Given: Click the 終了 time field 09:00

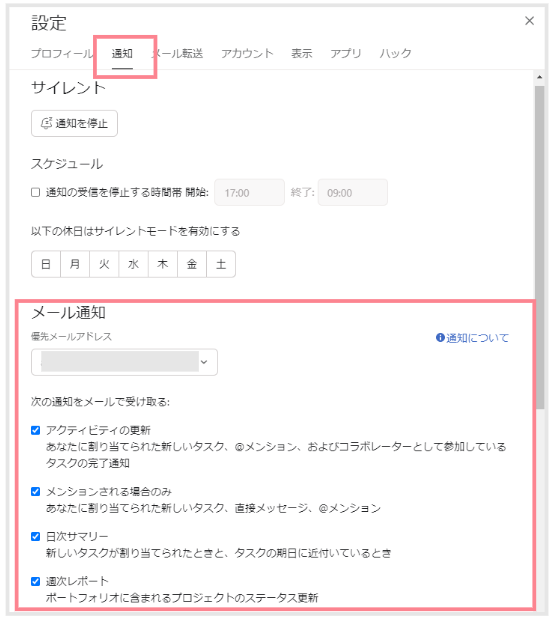Looking at the screenshot, I should pyautogui.click(x=353, y=193).
